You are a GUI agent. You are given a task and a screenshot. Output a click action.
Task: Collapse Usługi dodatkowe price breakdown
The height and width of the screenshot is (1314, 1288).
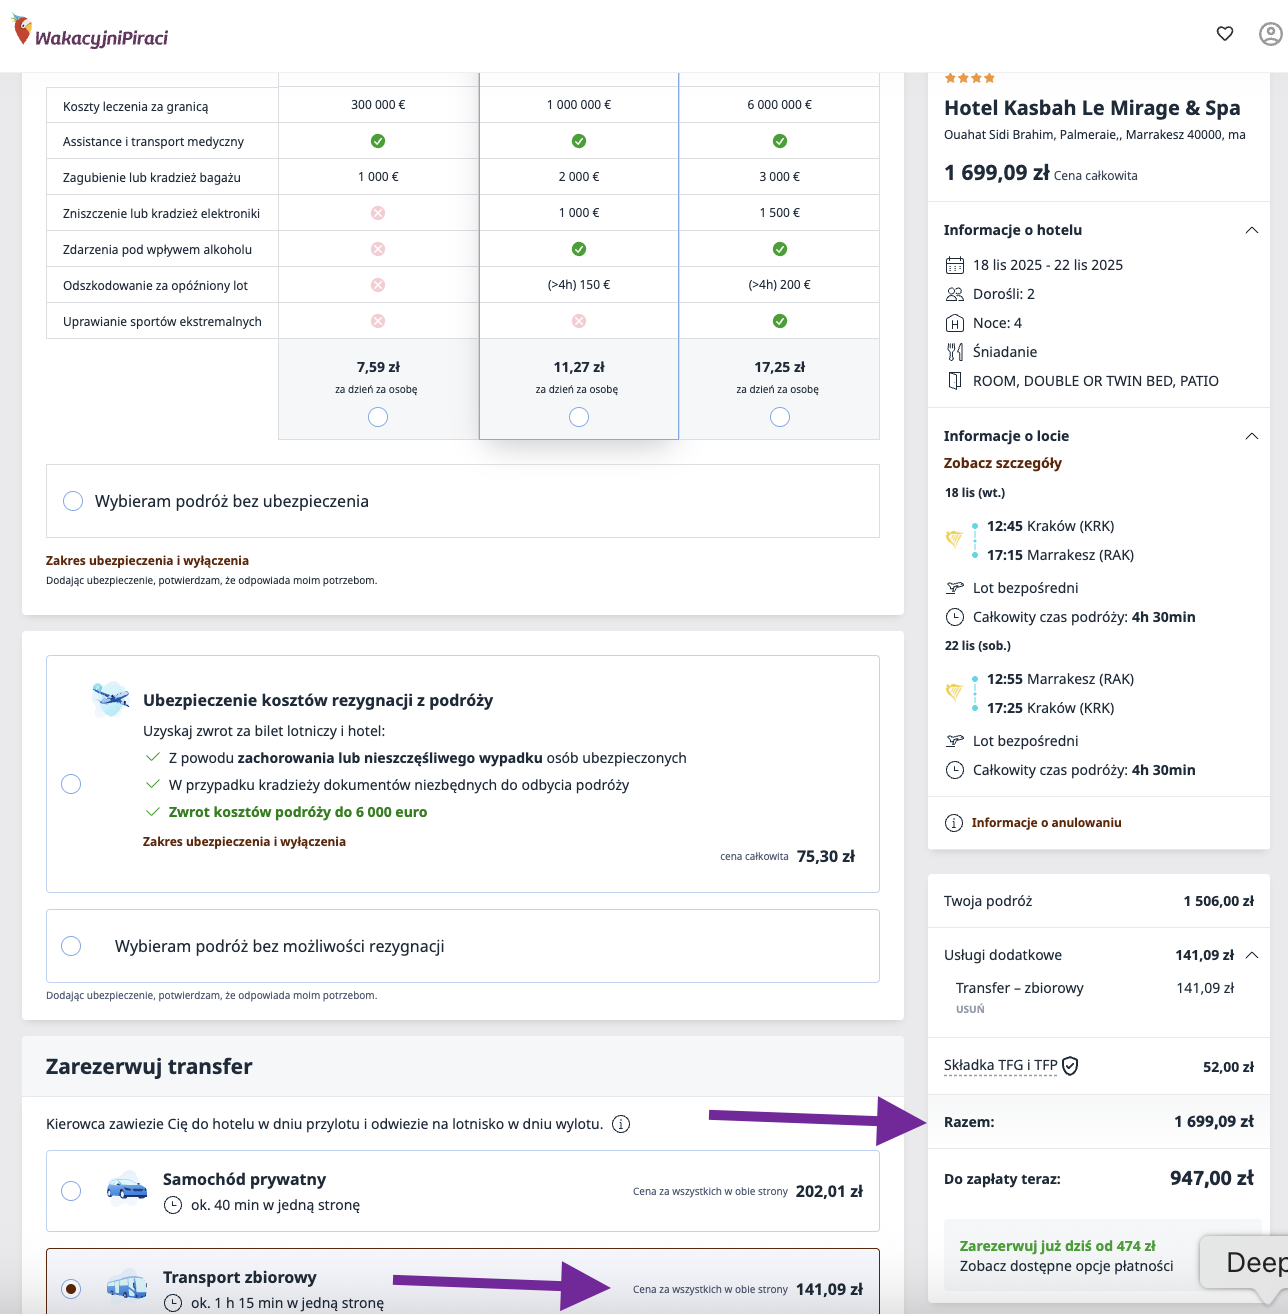pyautogui.click(x=1251, y=955)
